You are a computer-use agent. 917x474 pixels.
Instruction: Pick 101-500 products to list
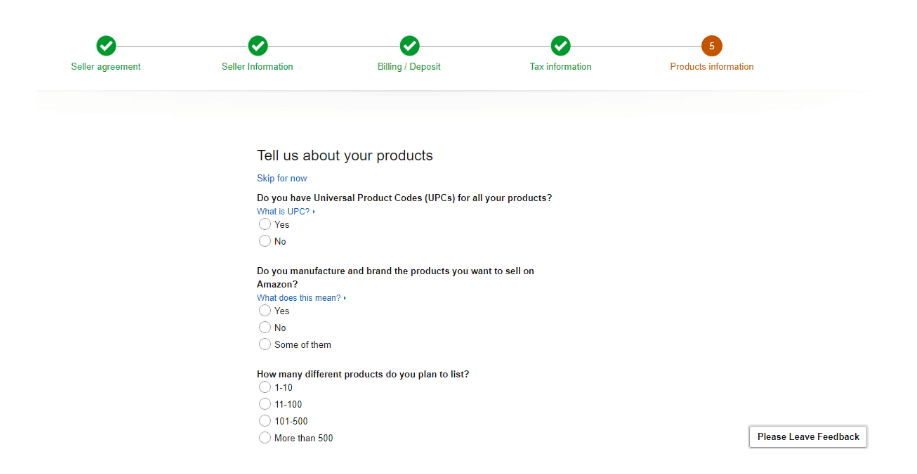click(265, 421)
